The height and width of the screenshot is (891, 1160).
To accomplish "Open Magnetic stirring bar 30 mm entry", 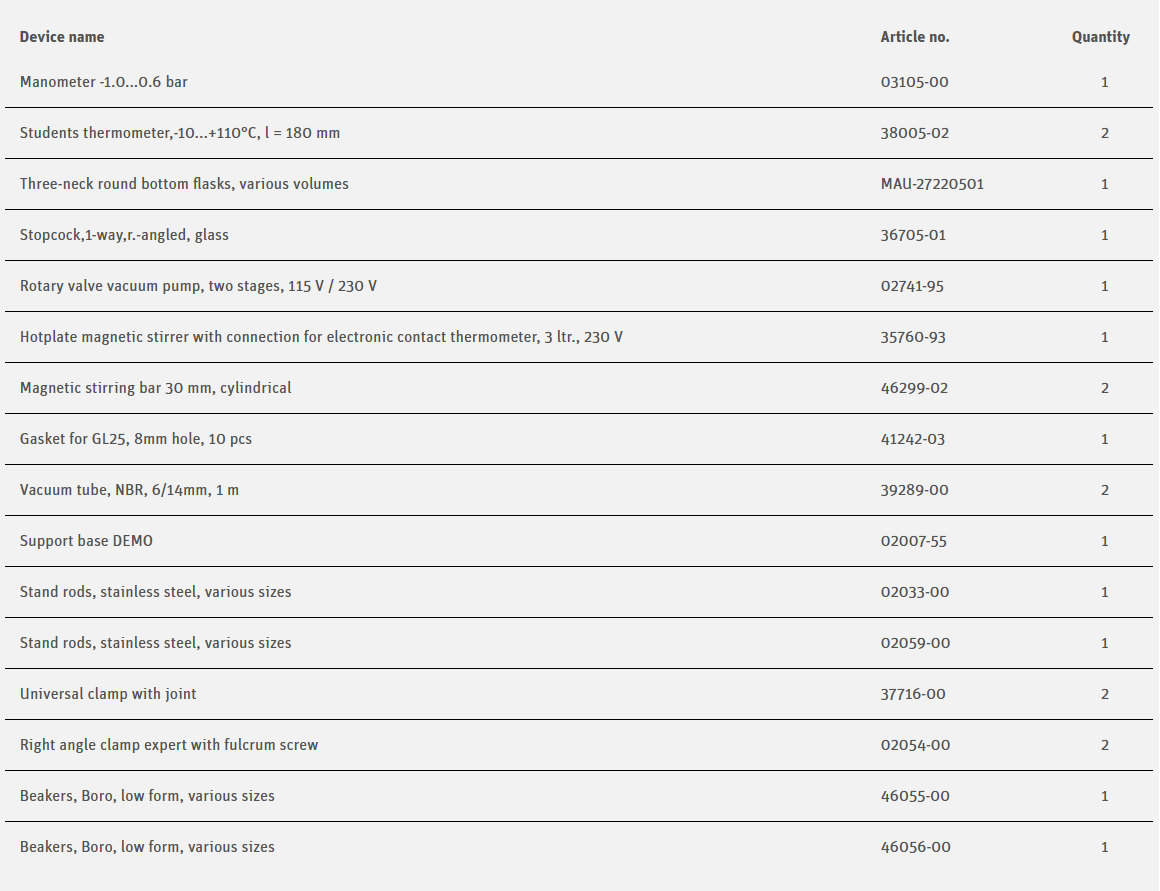I will (x=156, y=388).
